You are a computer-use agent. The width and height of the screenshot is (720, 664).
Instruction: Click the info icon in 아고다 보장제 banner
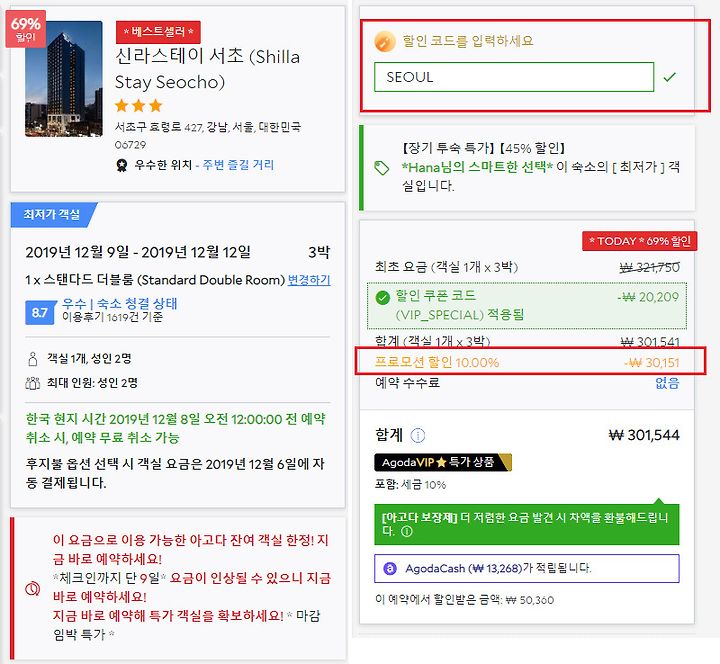coord(406,531)
